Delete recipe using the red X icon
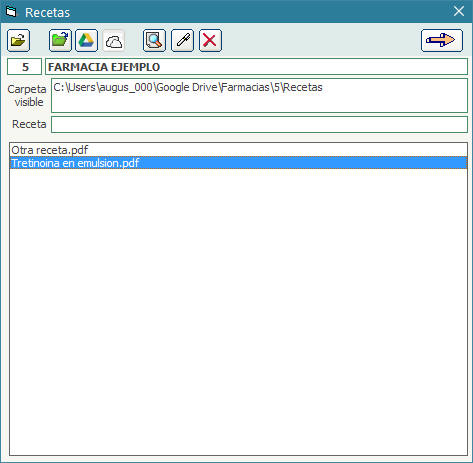Image resolution: width=473 pixels, height=463 pixels. coord(210,41)
